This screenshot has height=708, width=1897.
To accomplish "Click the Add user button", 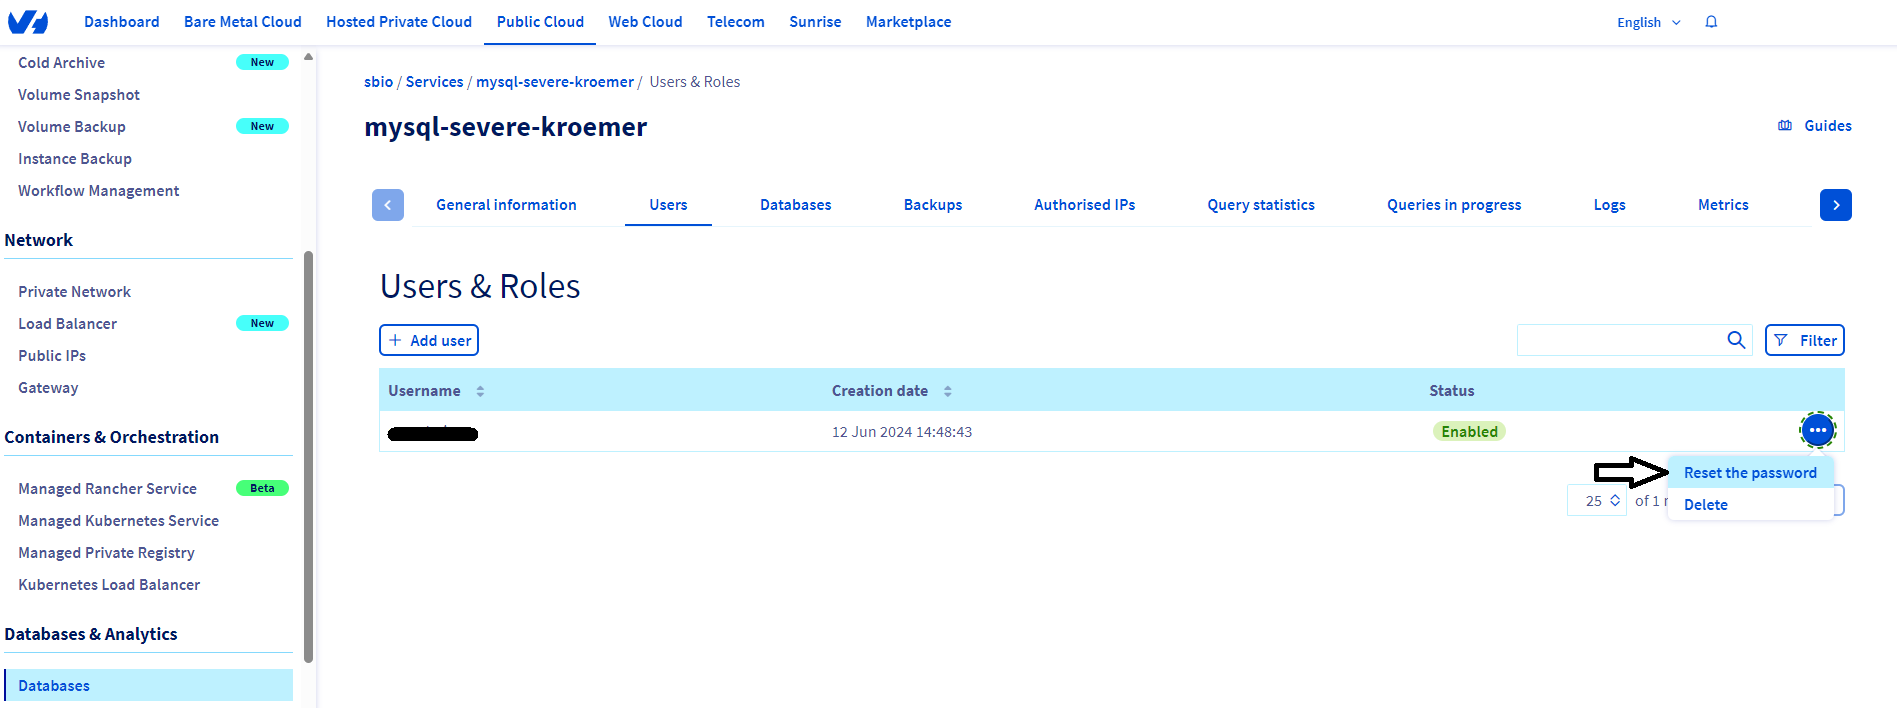I will click(x=429, y=340).
